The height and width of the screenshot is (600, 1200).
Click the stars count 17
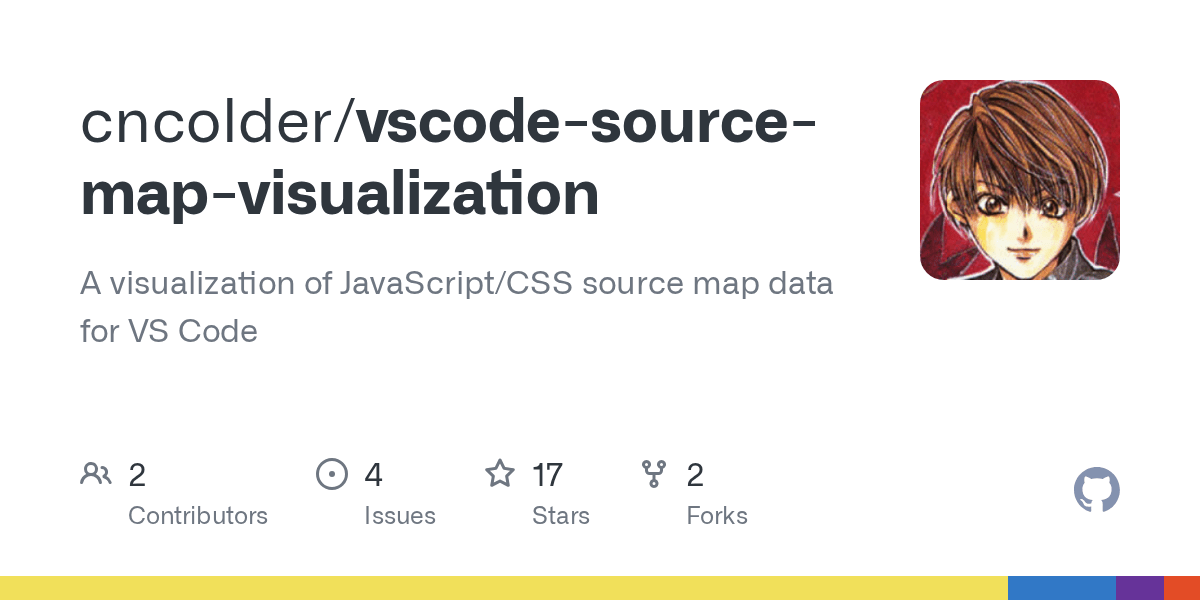click(x=547, y=475)
